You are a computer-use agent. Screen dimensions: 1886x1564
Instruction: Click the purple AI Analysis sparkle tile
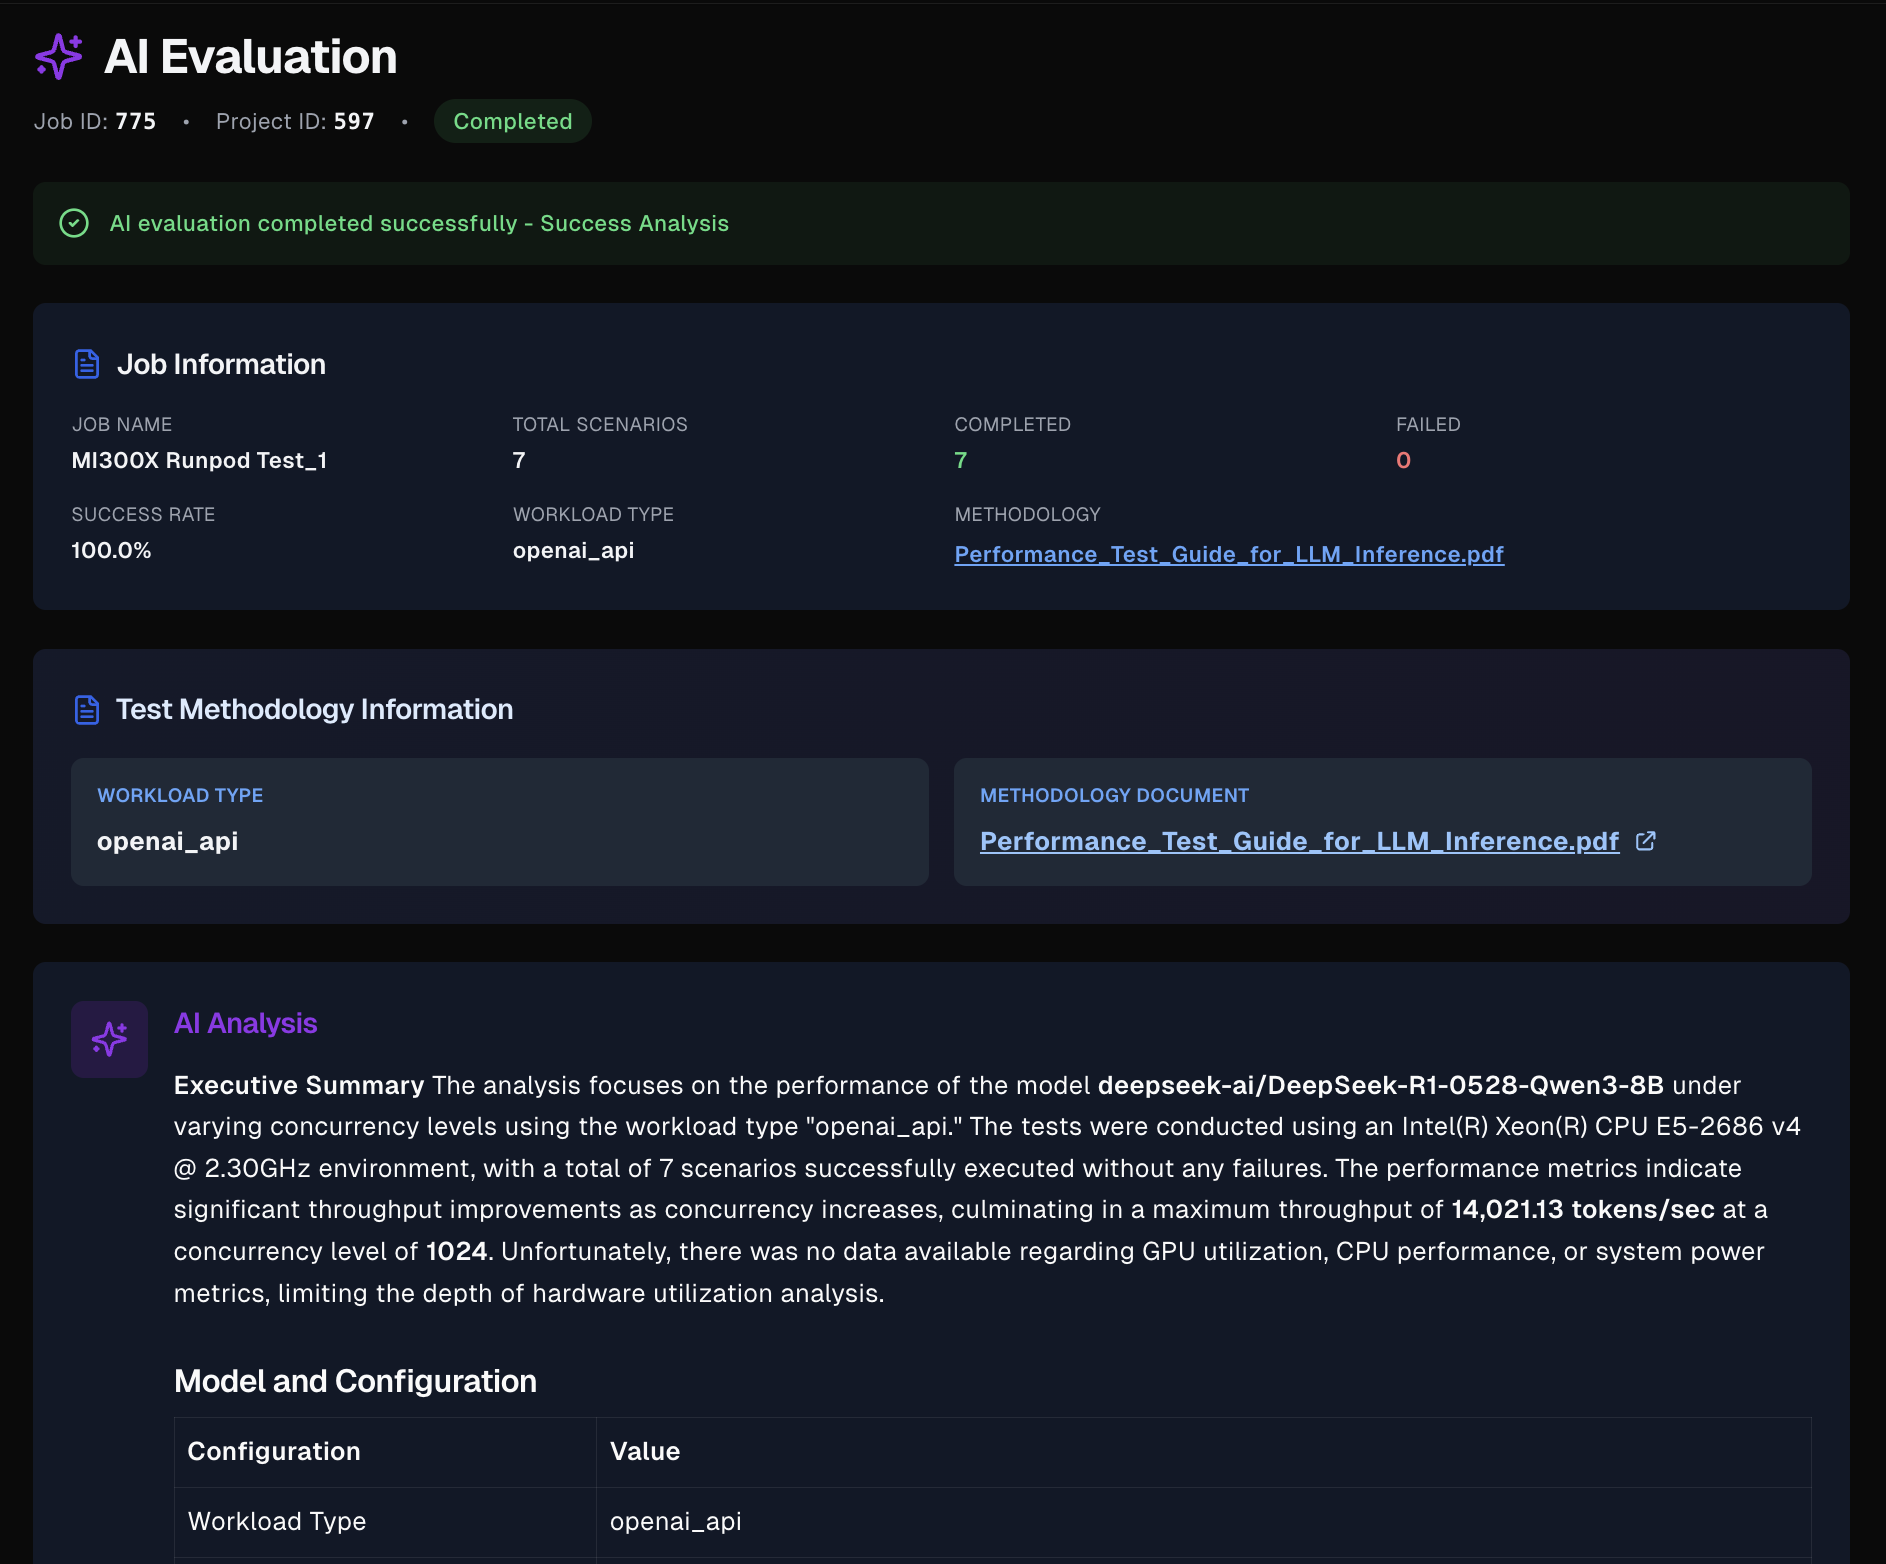(110, 1039)
